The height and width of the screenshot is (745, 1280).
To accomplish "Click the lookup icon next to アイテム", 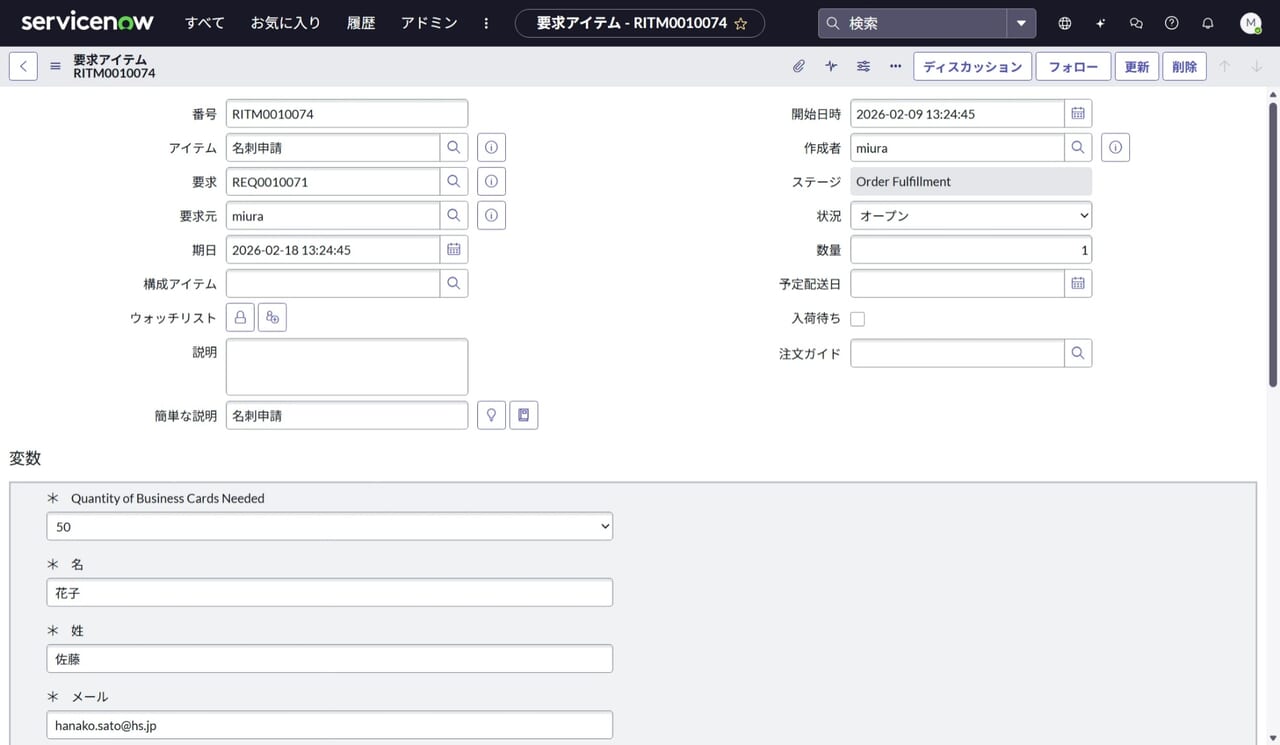I will coord(454,148).
